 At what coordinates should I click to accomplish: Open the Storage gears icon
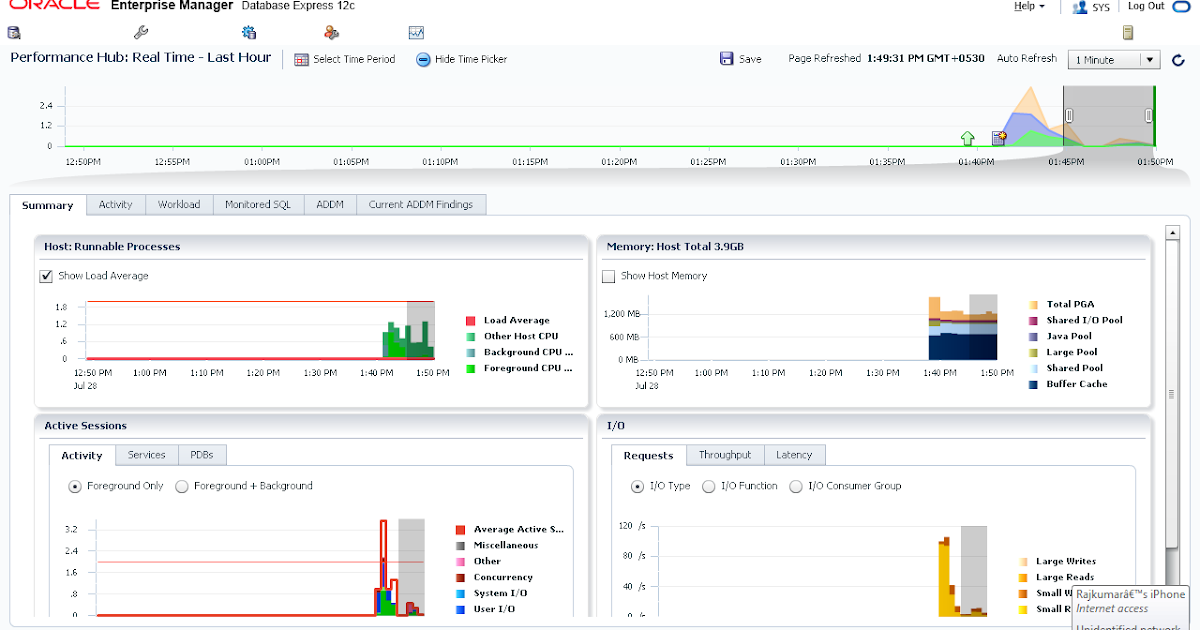click(x=247, y=32)
